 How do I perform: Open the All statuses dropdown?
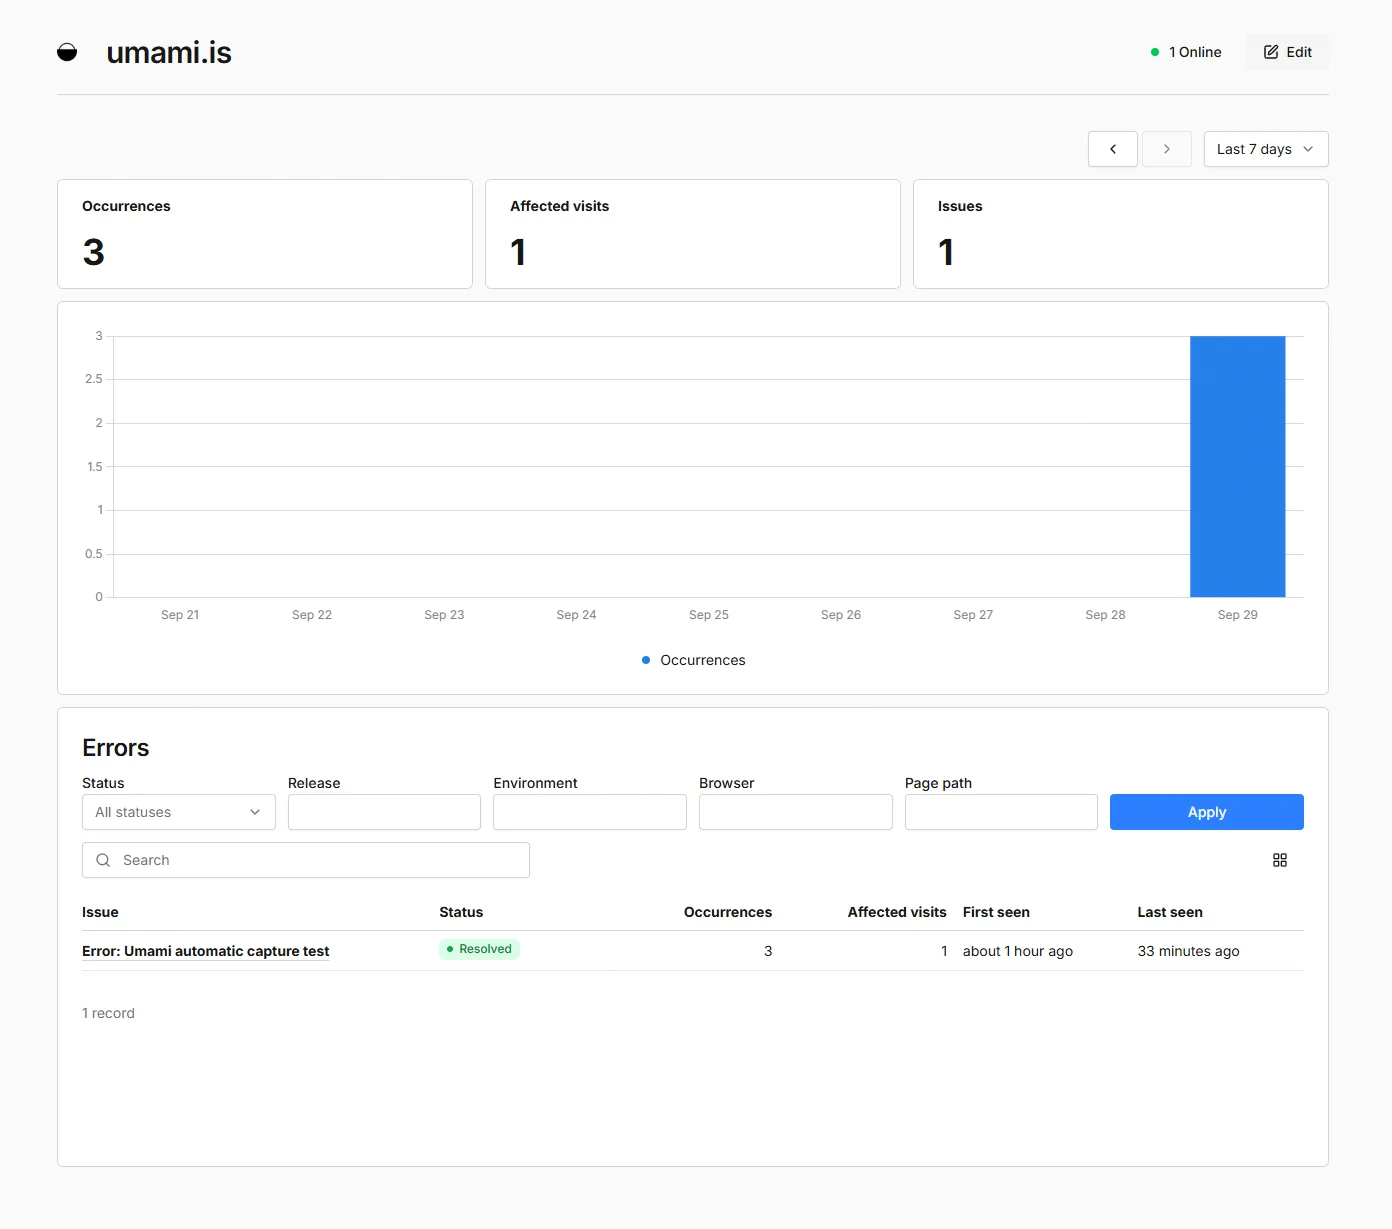click(x=179, y=812)
